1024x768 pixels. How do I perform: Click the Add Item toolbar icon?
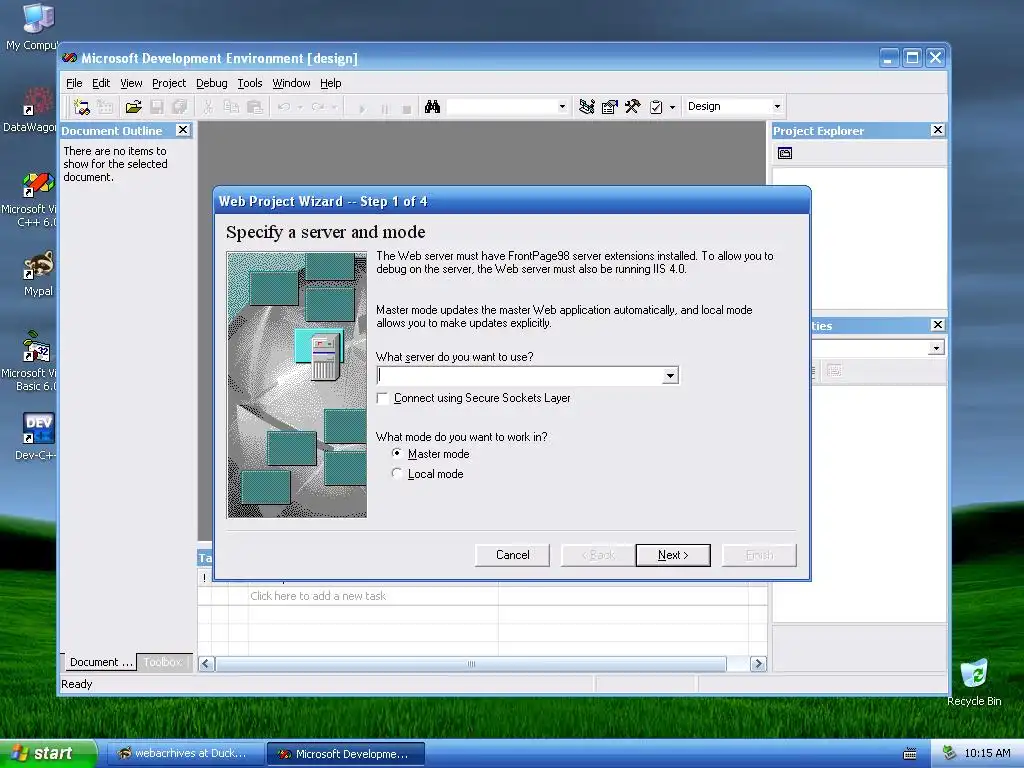[105, 107]
